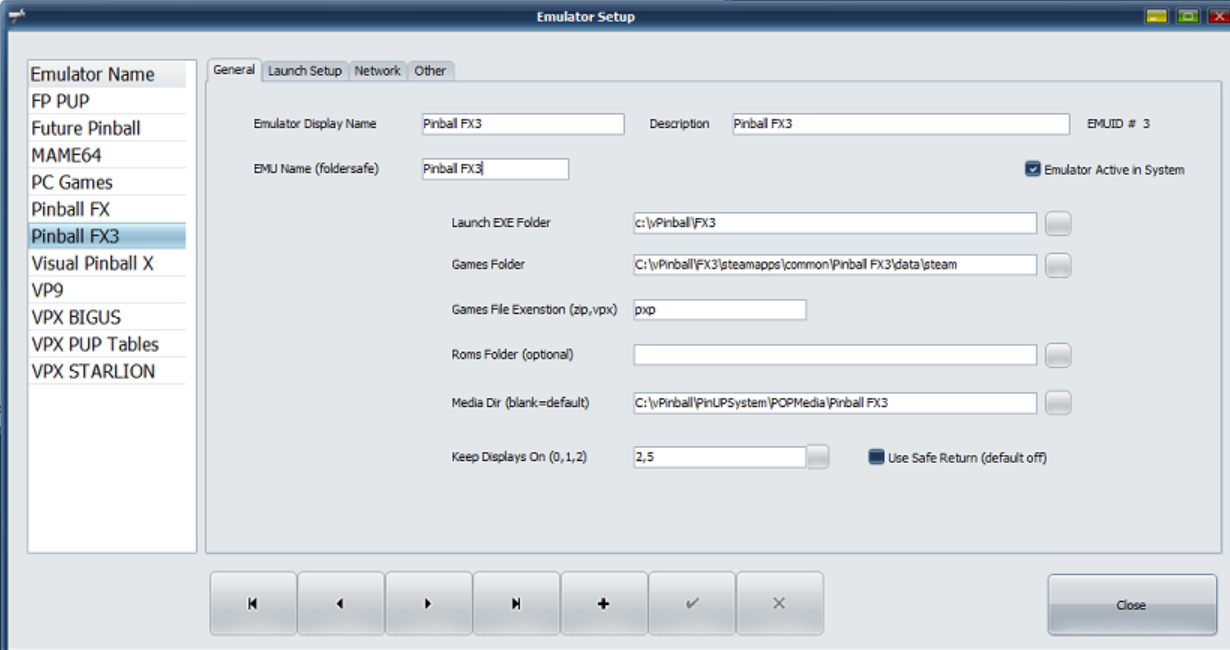Focus the Emulator Display Name field
The width and height of the screenshot is (1230, 650).
pyautogui.click(x=523, y=124)
